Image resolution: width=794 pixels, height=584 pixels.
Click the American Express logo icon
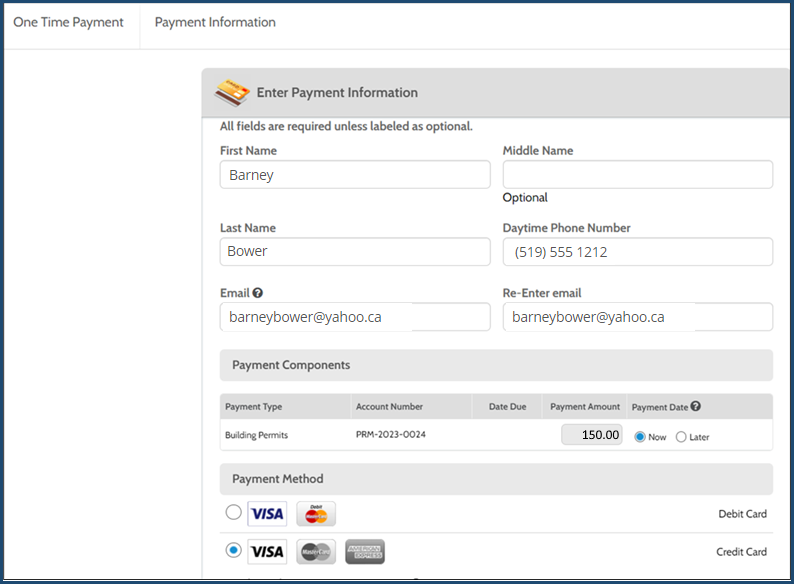coord(364,551)
